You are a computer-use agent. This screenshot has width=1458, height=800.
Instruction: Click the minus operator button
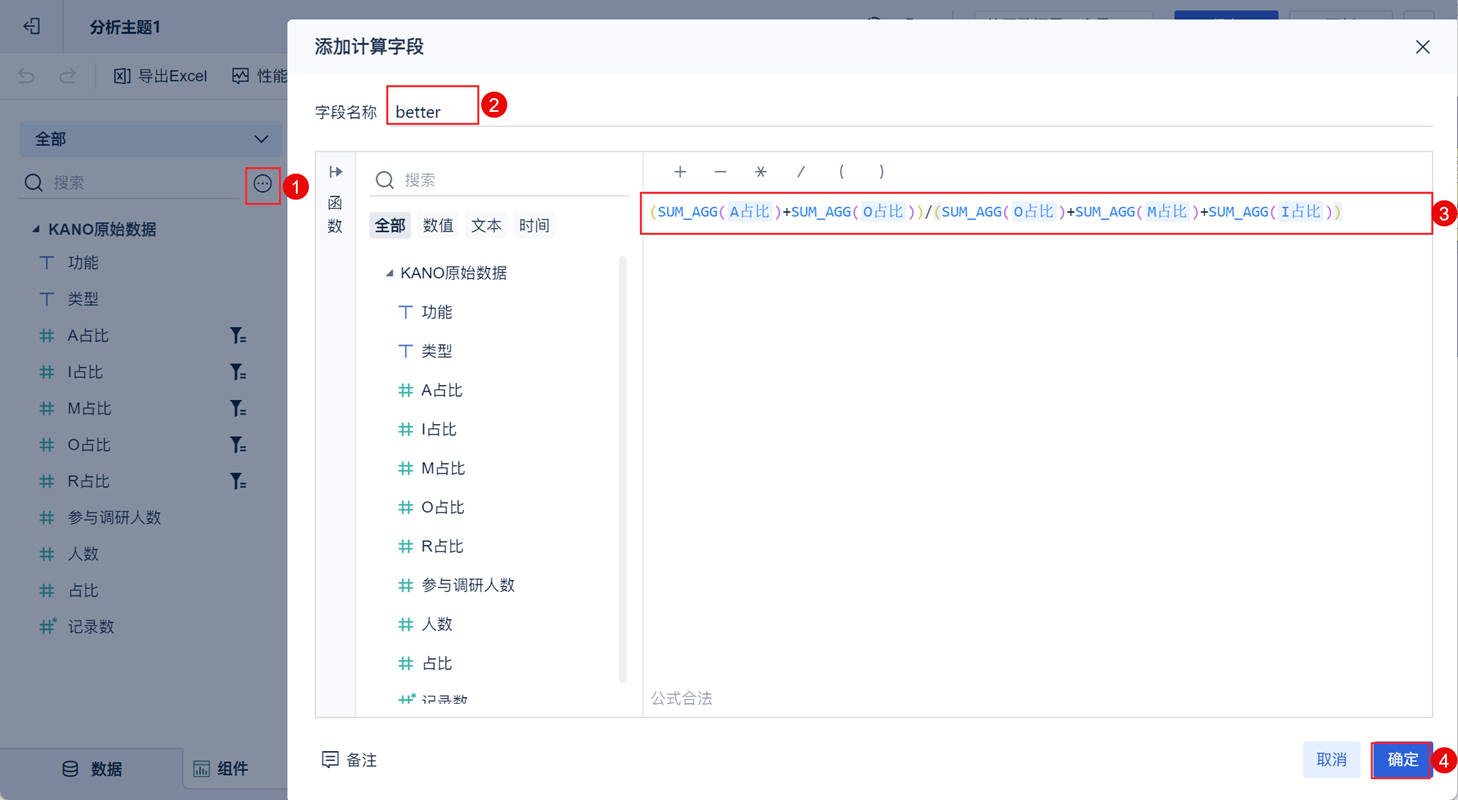720,172
